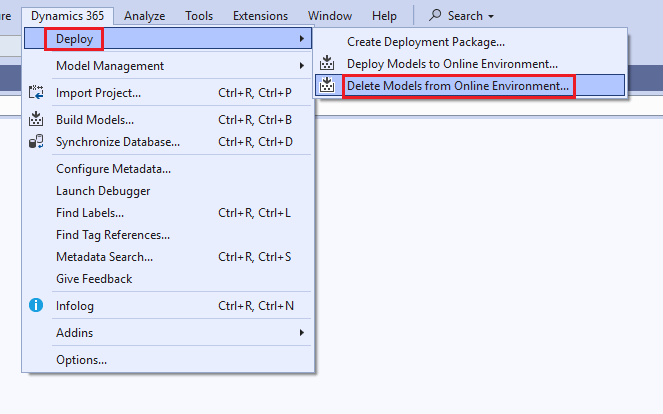Open the Extensions menu
663x414 pixels.
click(x=260, y=16)
